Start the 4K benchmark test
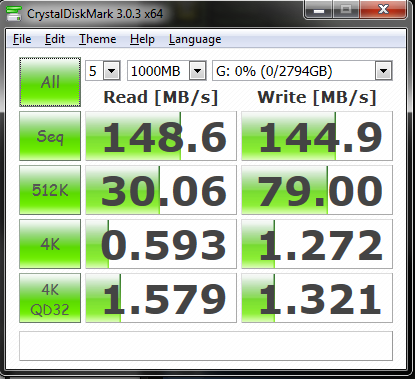 pyautogui.click(x=50, y=244)
